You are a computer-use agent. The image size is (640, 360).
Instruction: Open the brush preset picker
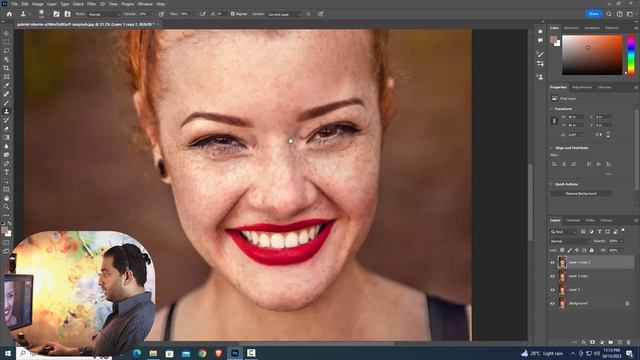tap(42, 14)
